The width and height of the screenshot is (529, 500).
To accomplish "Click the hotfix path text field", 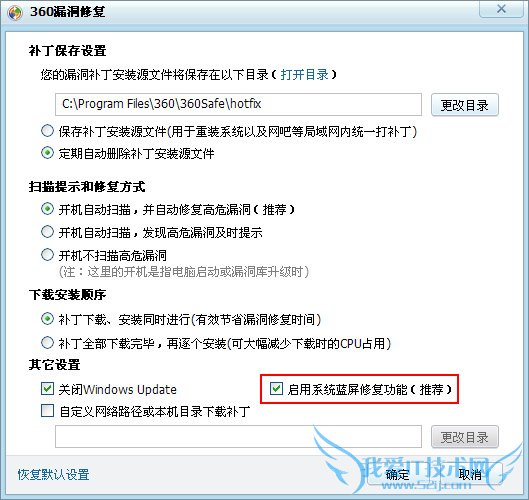I will (x=238, y=104).
